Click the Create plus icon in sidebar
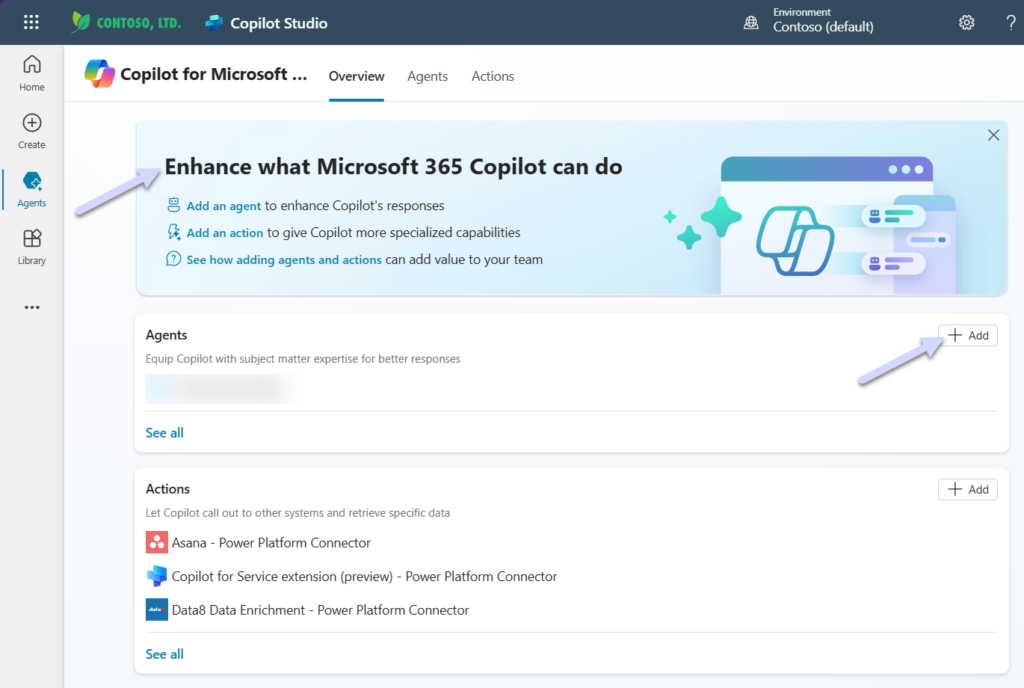The width and height of the screenshot is (1024, 688). tap(31, 123)
